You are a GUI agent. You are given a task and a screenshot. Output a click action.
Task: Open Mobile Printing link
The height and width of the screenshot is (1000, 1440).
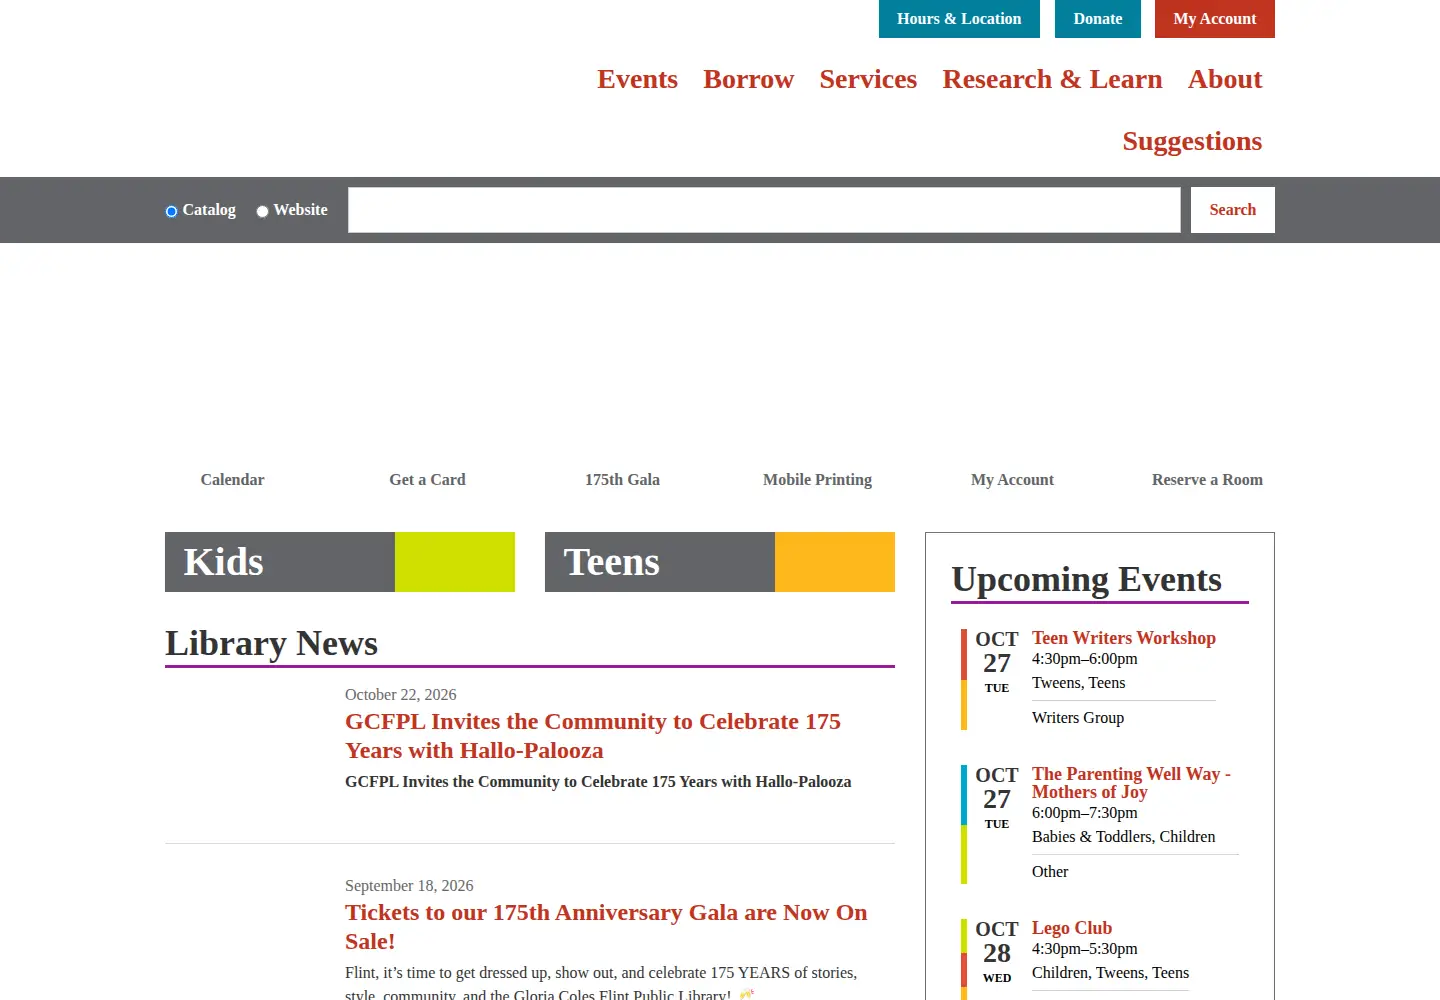[x=817, y=480]
